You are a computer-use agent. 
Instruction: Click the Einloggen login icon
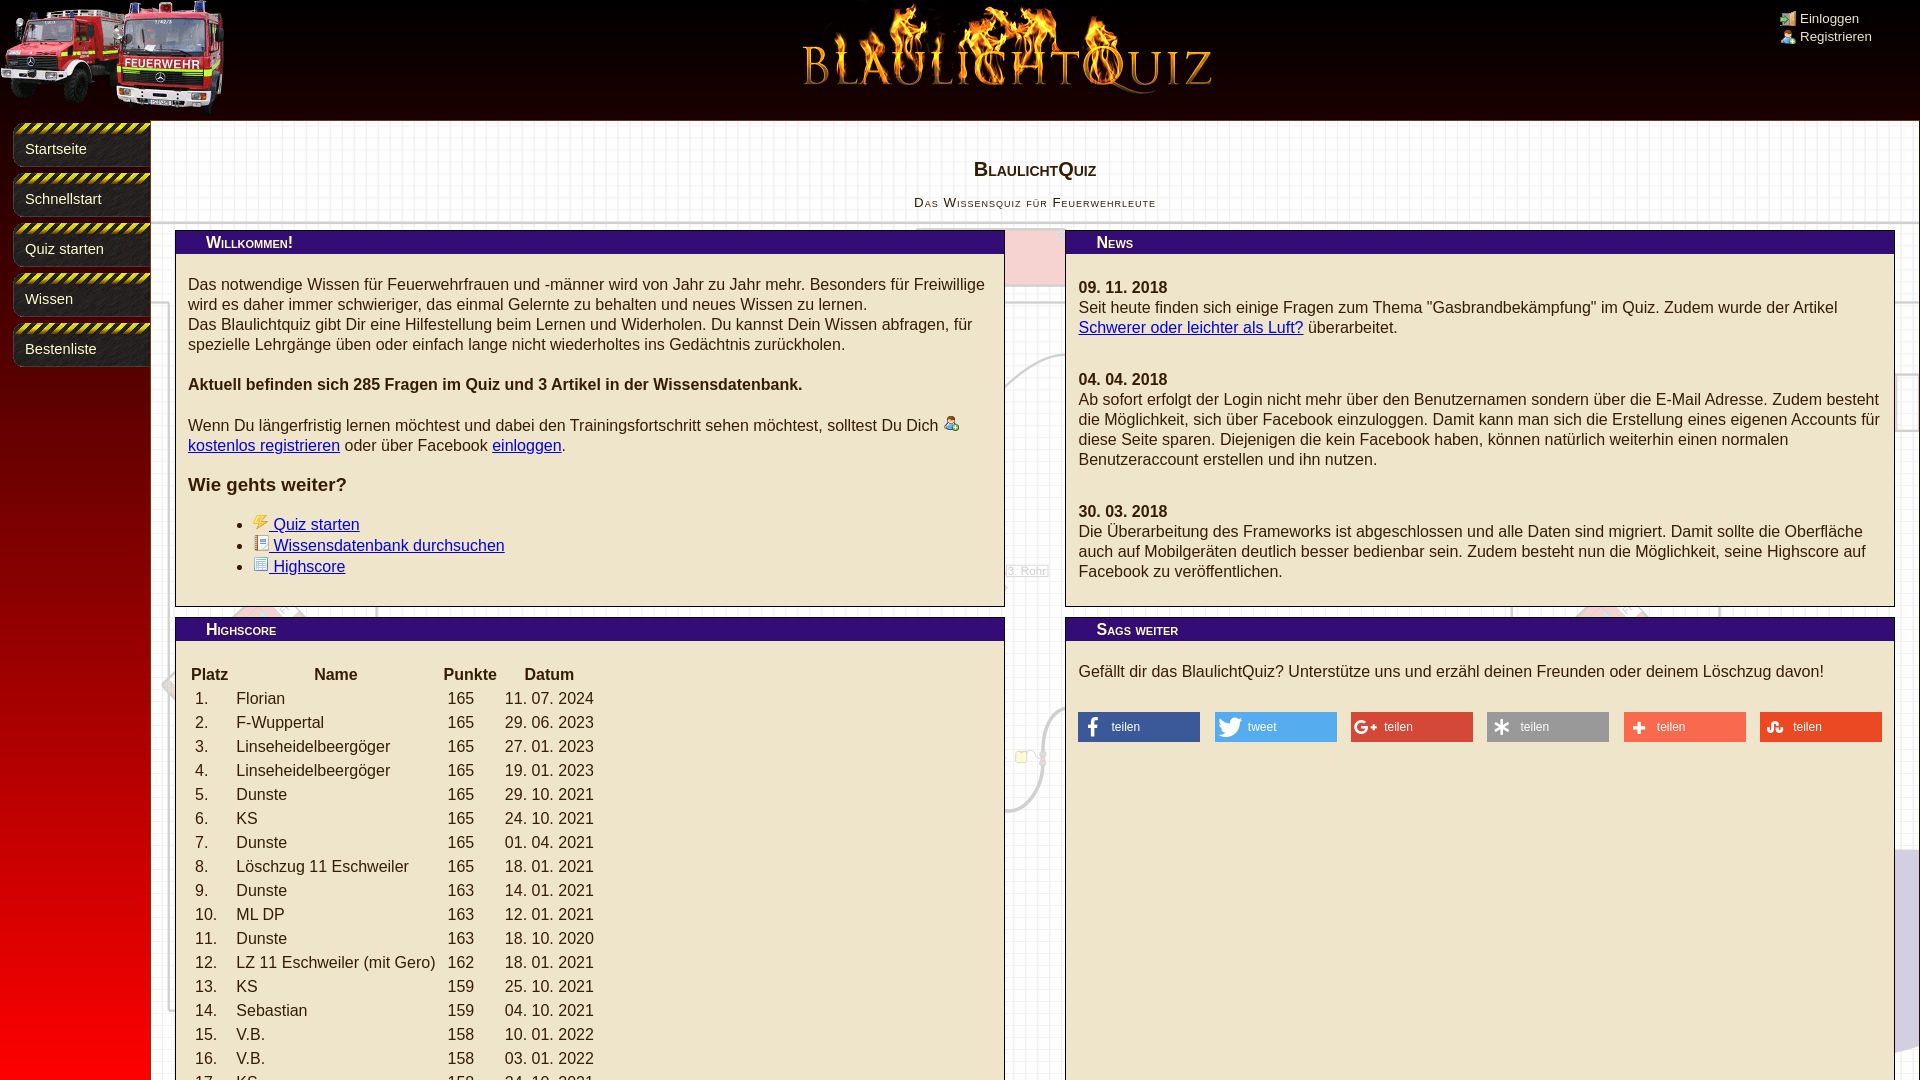coord(1788,19)
